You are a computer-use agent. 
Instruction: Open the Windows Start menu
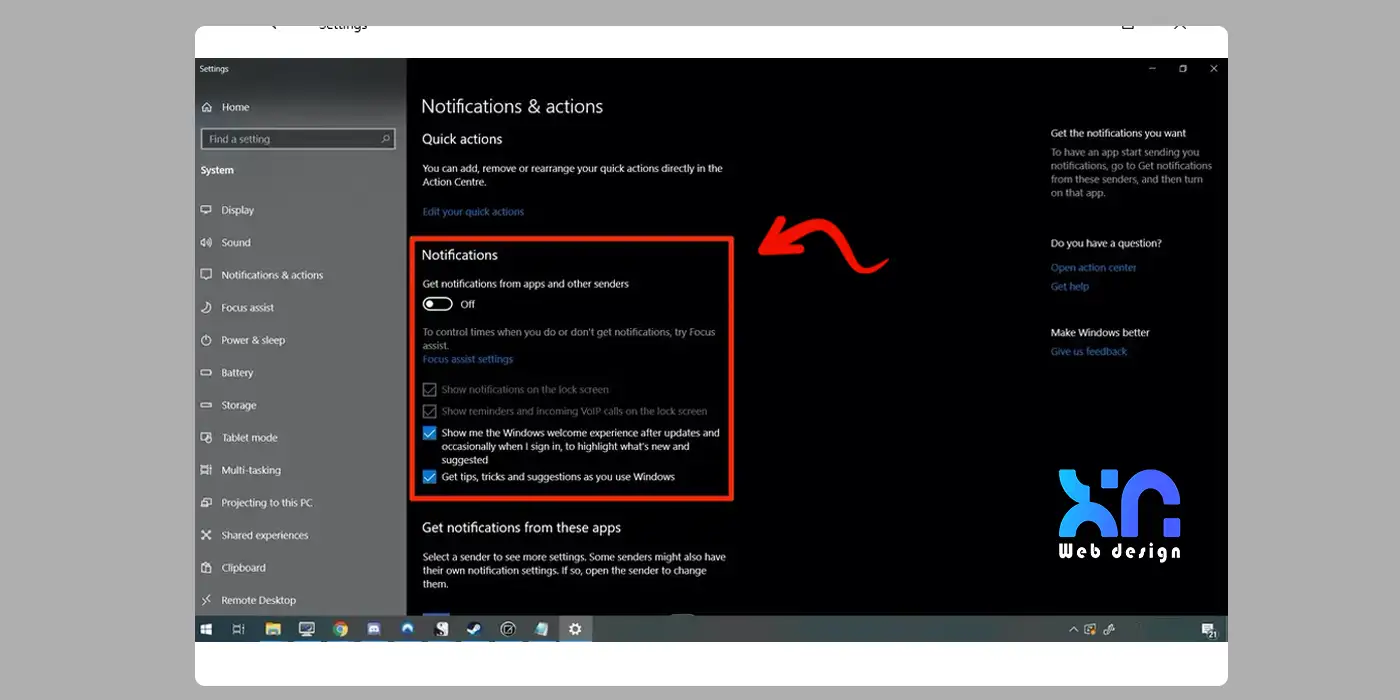click(207, 629)
